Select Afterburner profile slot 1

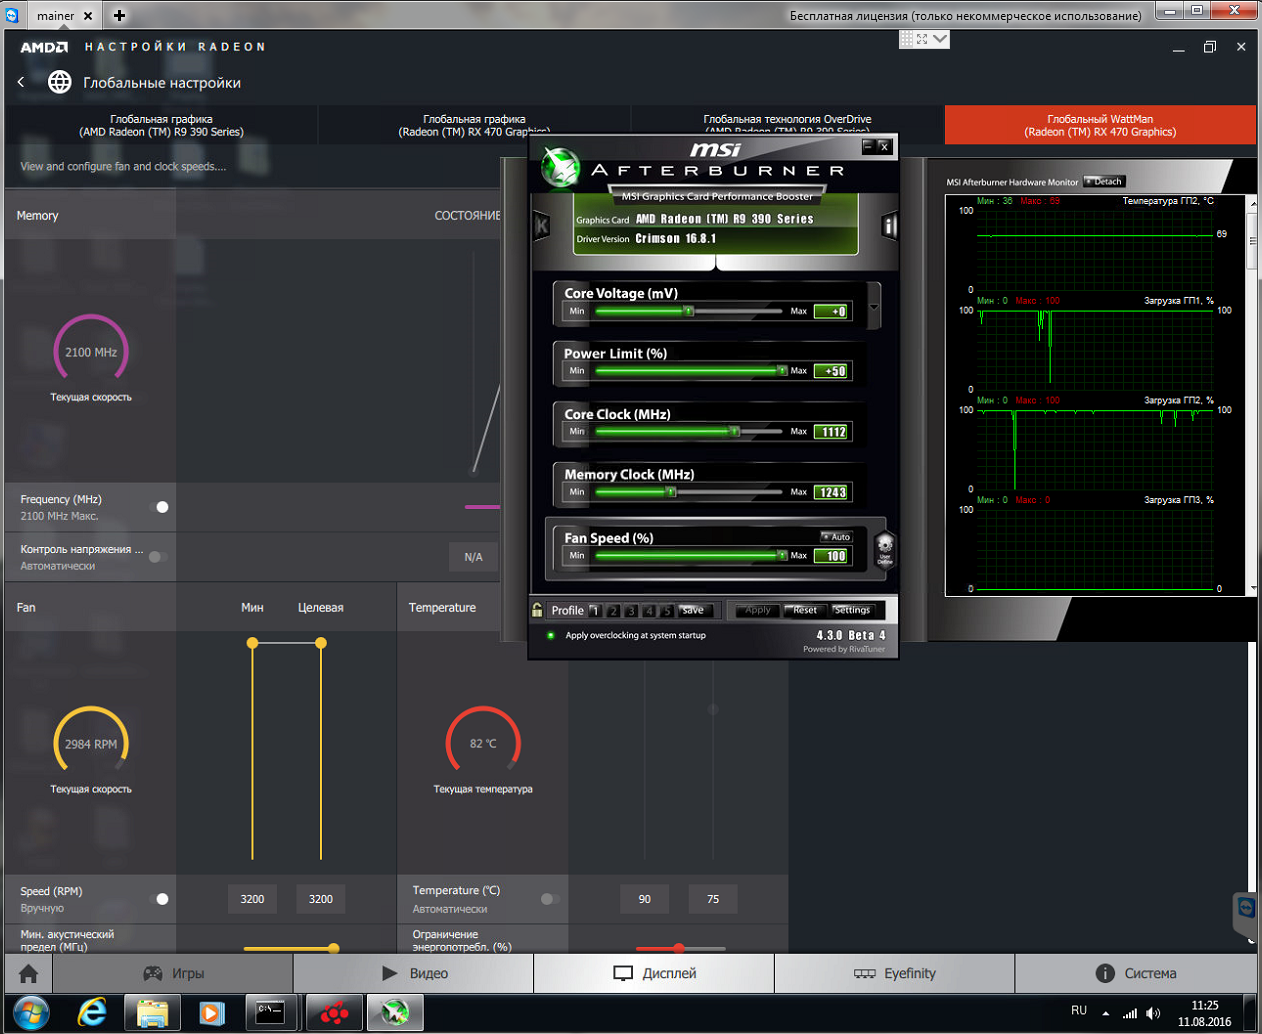(x=595, y=610)
